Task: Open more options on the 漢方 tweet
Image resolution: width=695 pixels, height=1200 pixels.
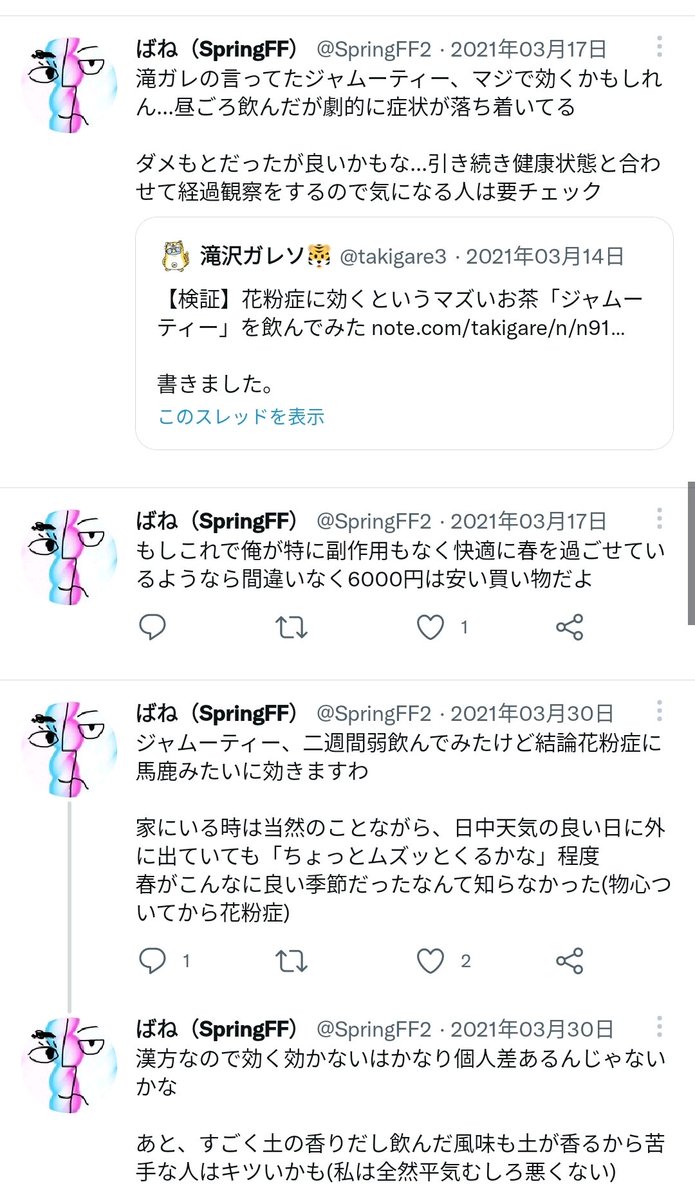Action: [x=659, y=1028]
